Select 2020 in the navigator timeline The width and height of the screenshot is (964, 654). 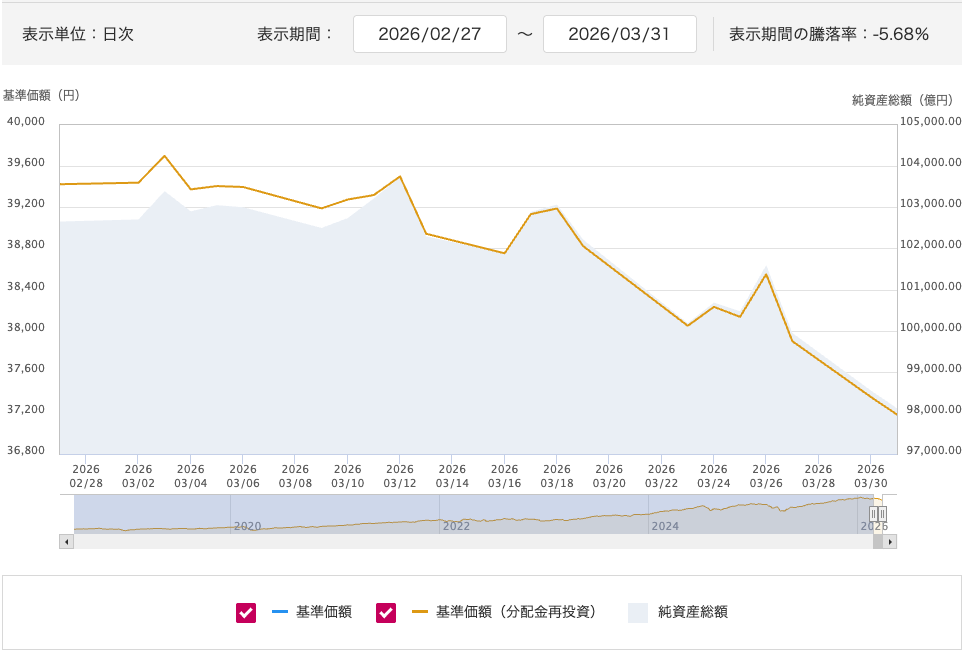click(x=247, y=525)
